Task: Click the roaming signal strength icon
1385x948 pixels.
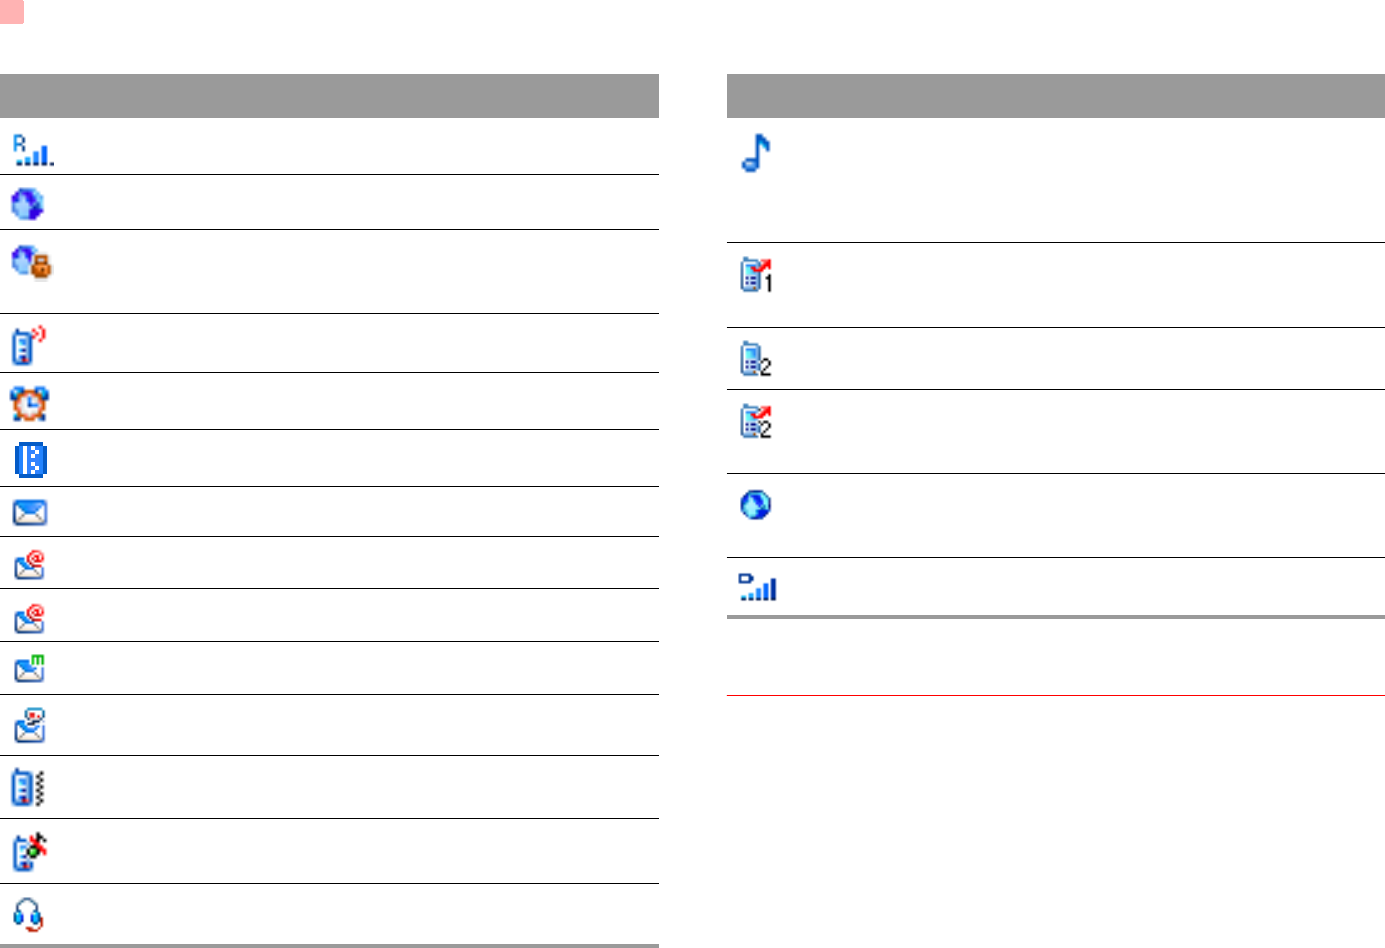Action: (x=33, y=151)
